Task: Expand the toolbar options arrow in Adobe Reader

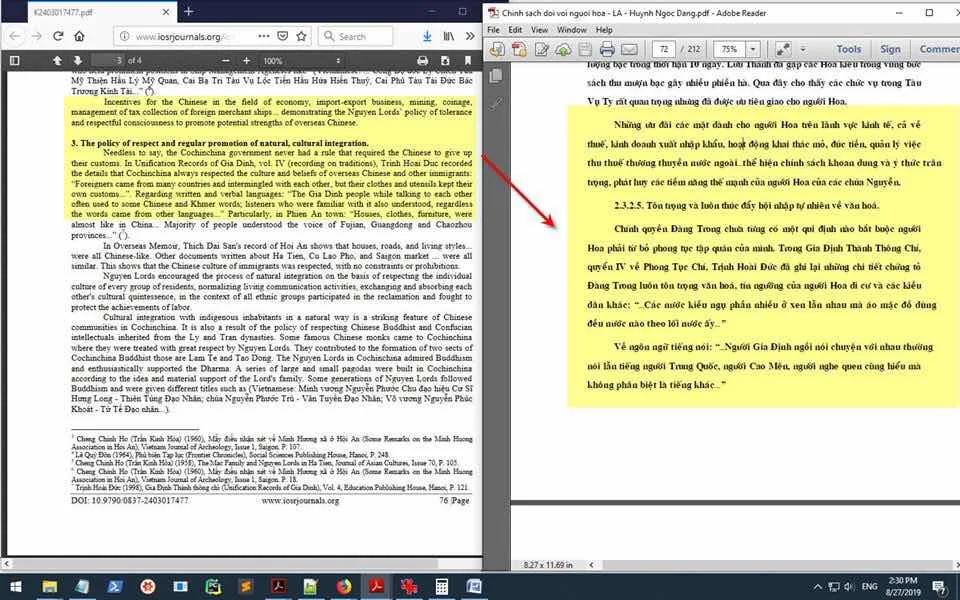Action: pyautogui.click(x=803, y=49)
